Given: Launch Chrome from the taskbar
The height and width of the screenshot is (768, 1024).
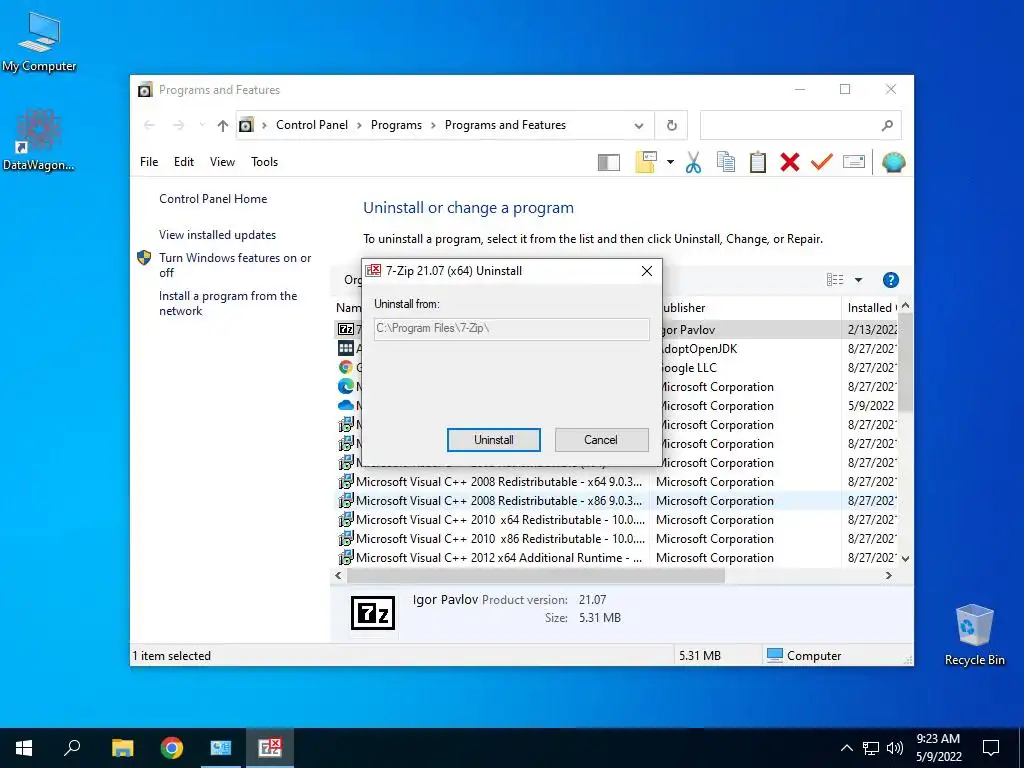Looking at the screenshot, I should click(172, 748).
